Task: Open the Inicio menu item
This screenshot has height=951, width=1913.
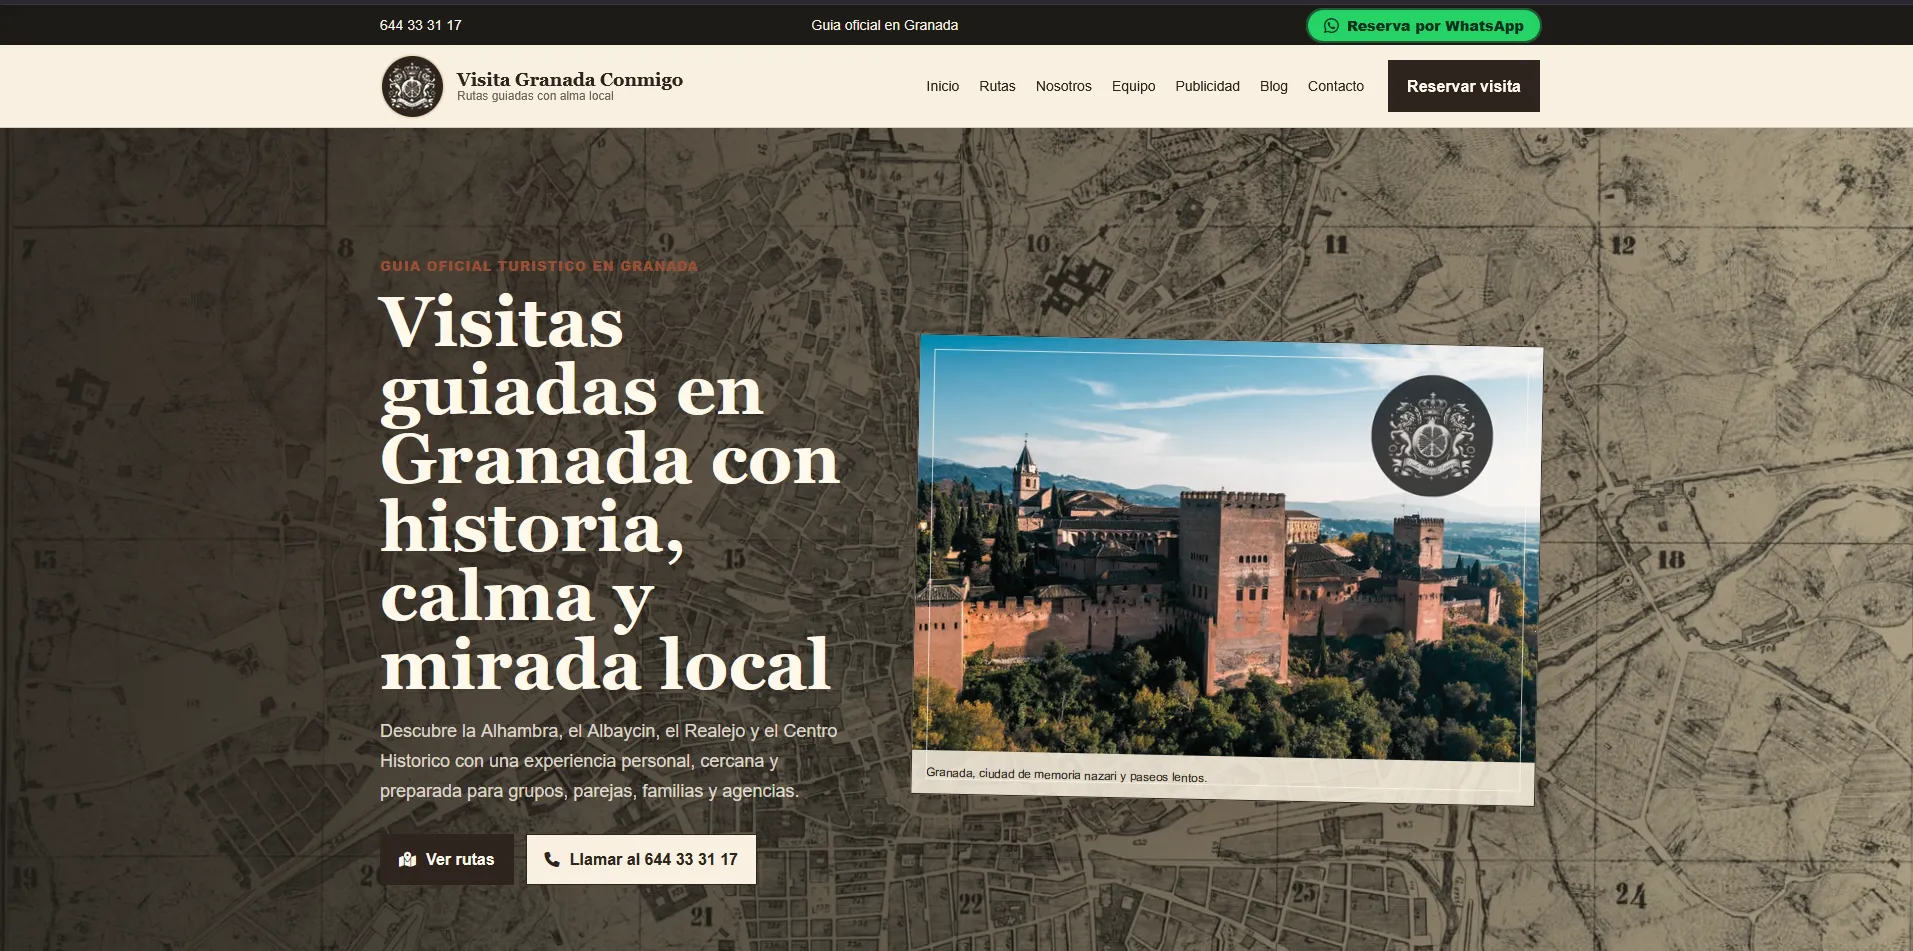Action: pos(942,86)
